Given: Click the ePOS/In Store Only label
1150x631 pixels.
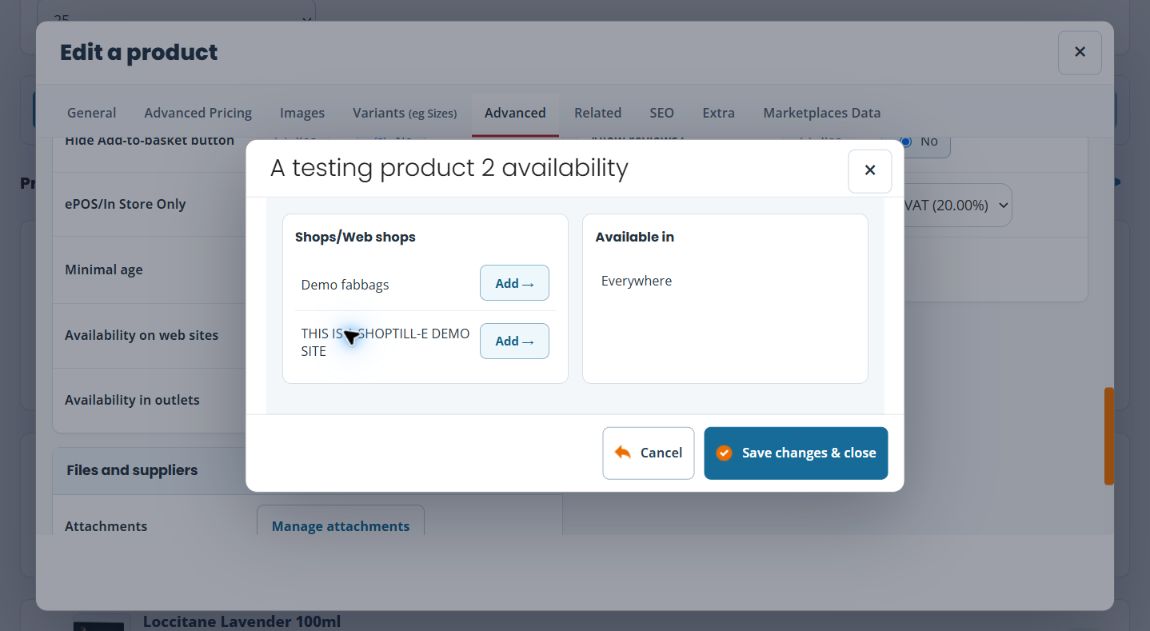Looking at the screenshot, I should coord(125,204).
